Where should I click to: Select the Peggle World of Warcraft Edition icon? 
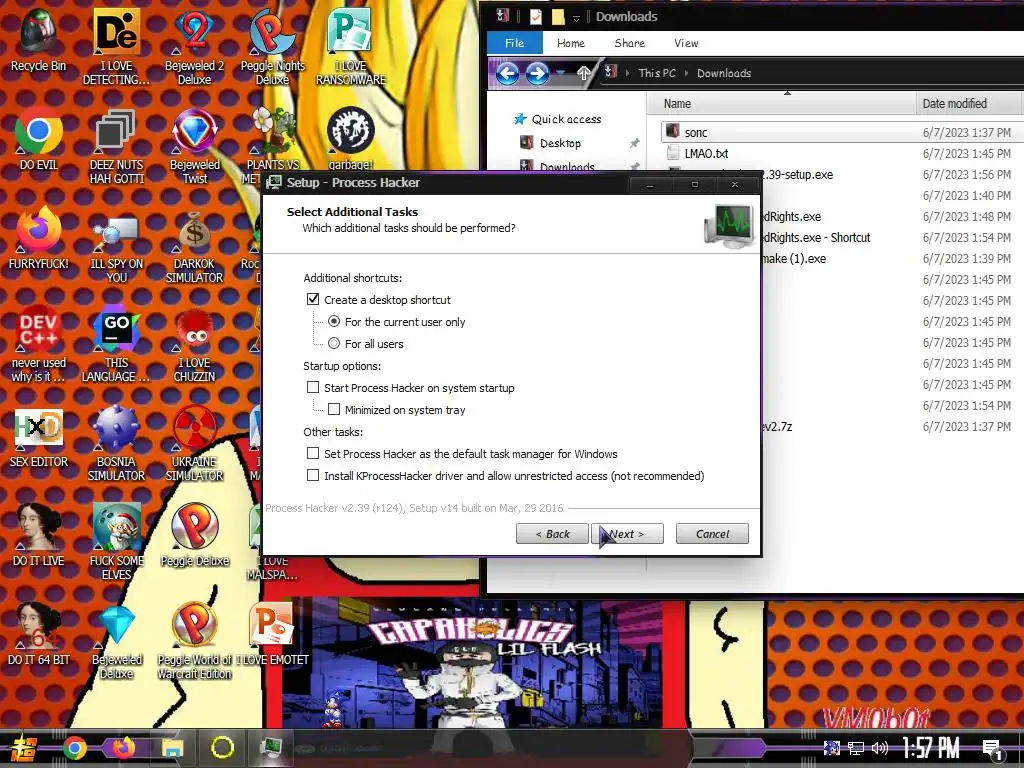(x=194, y=641)
